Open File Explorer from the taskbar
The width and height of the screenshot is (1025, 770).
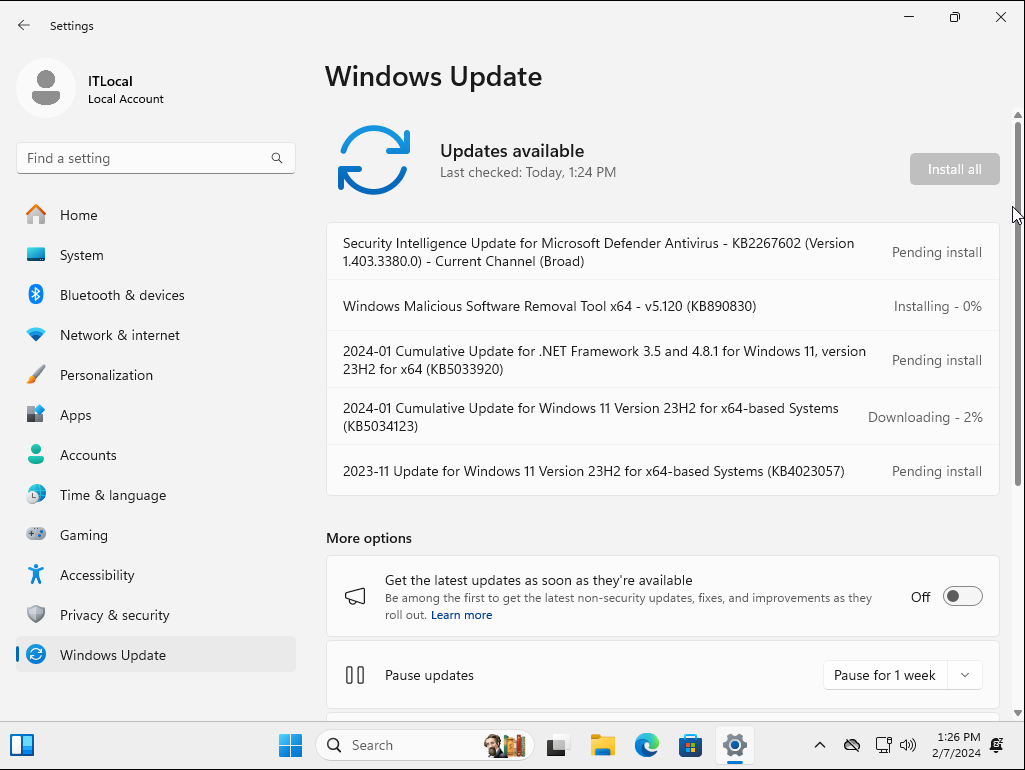pos(602,745)
